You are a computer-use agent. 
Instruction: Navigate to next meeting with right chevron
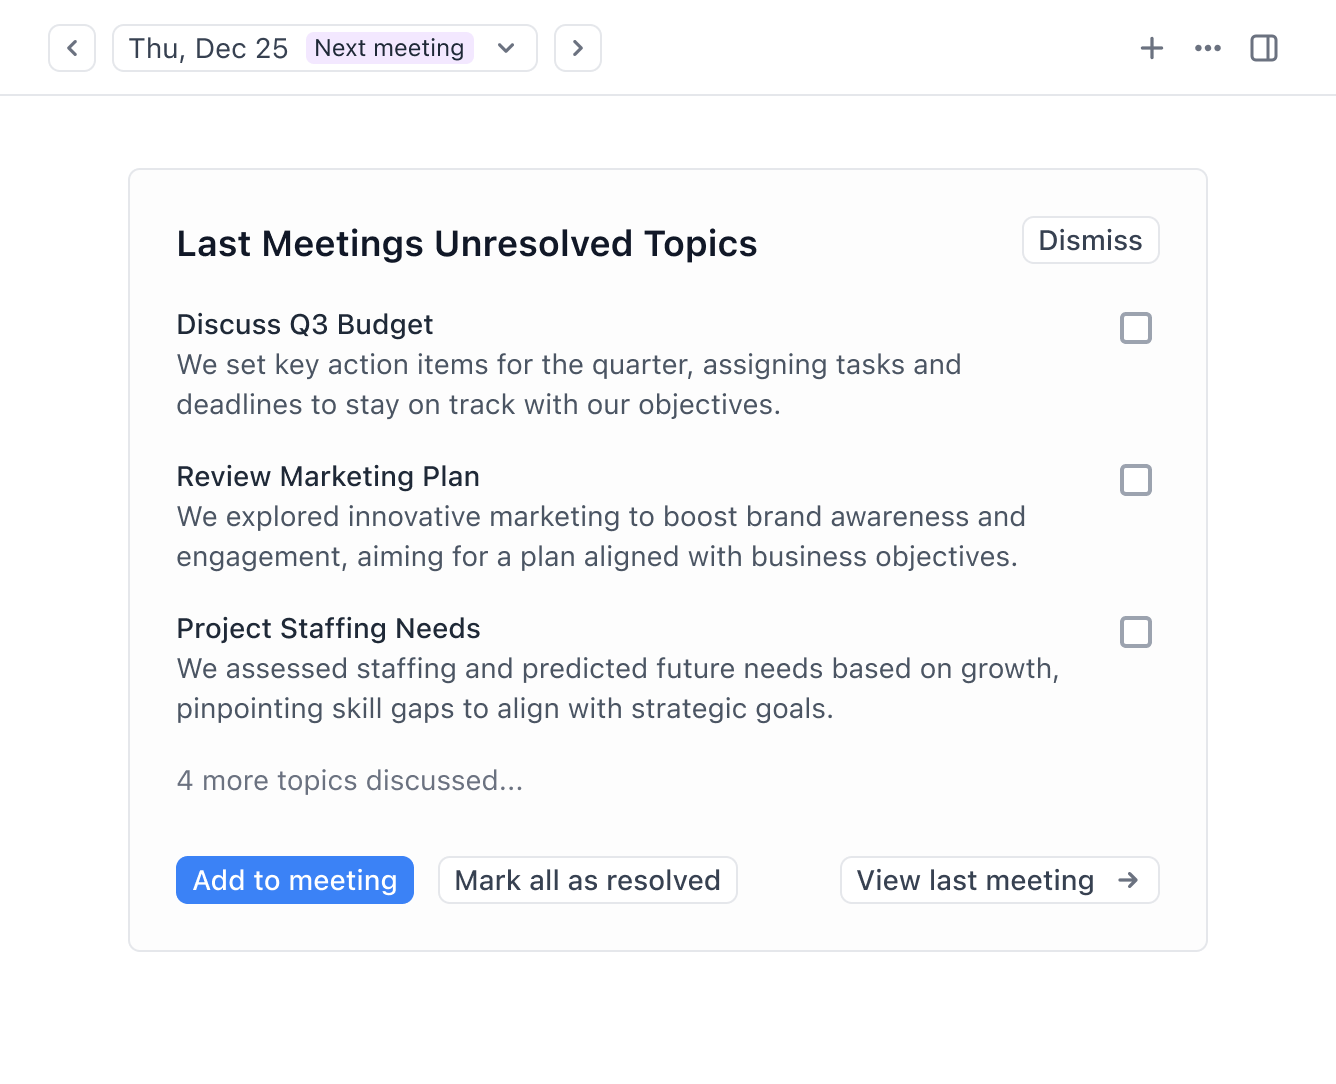(x=578, y=47)
